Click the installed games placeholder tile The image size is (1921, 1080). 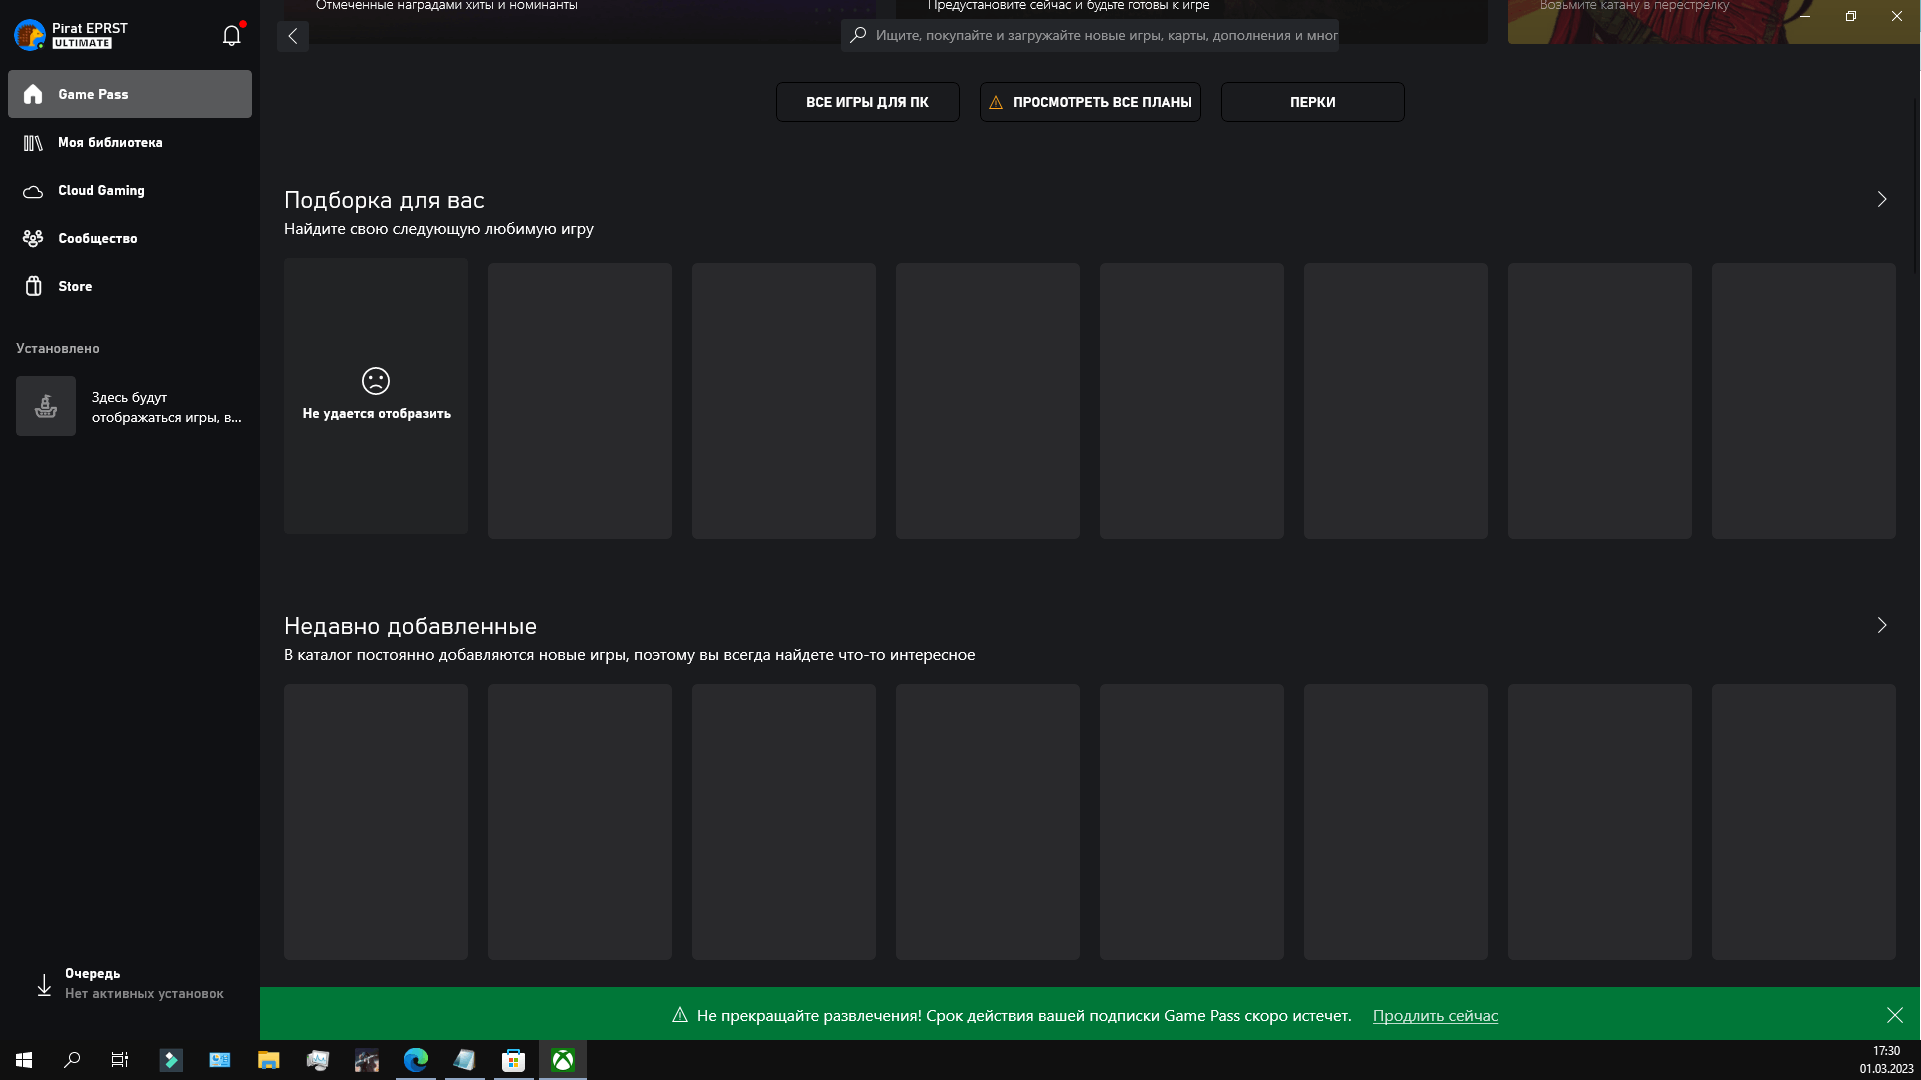click(46, 406)
